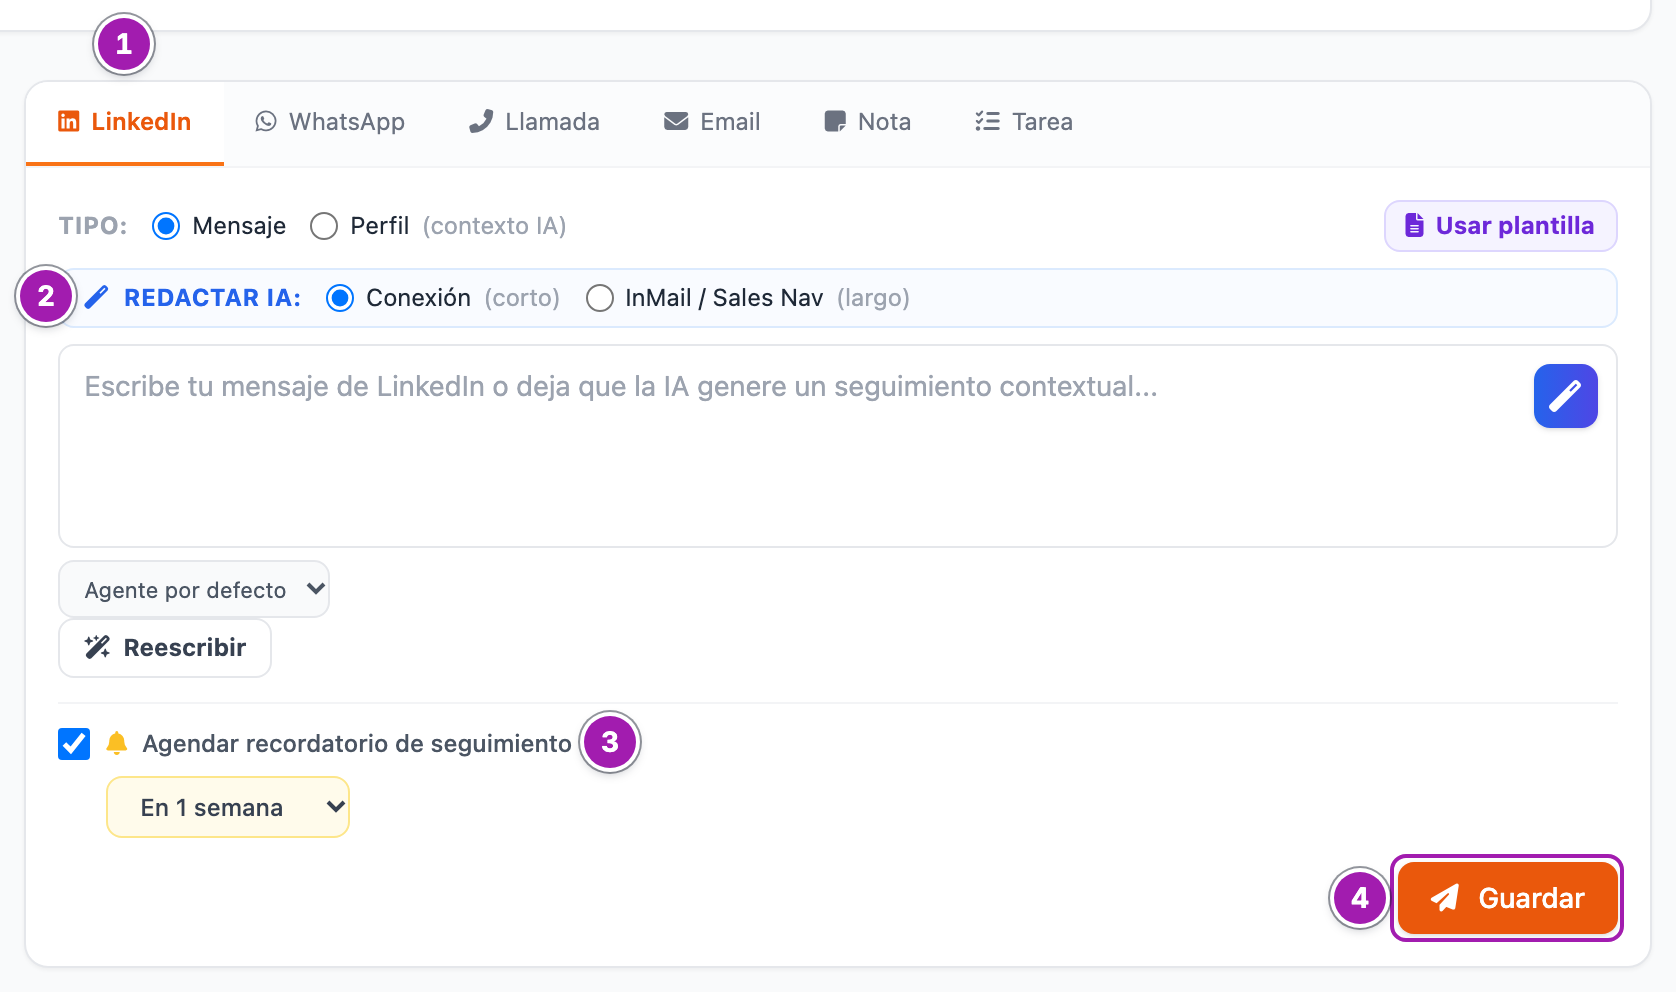Viewport: 1676px width, 992px height.
Task: Choose the Perfil (contexto IA) radio option
Action: (324, 226)
